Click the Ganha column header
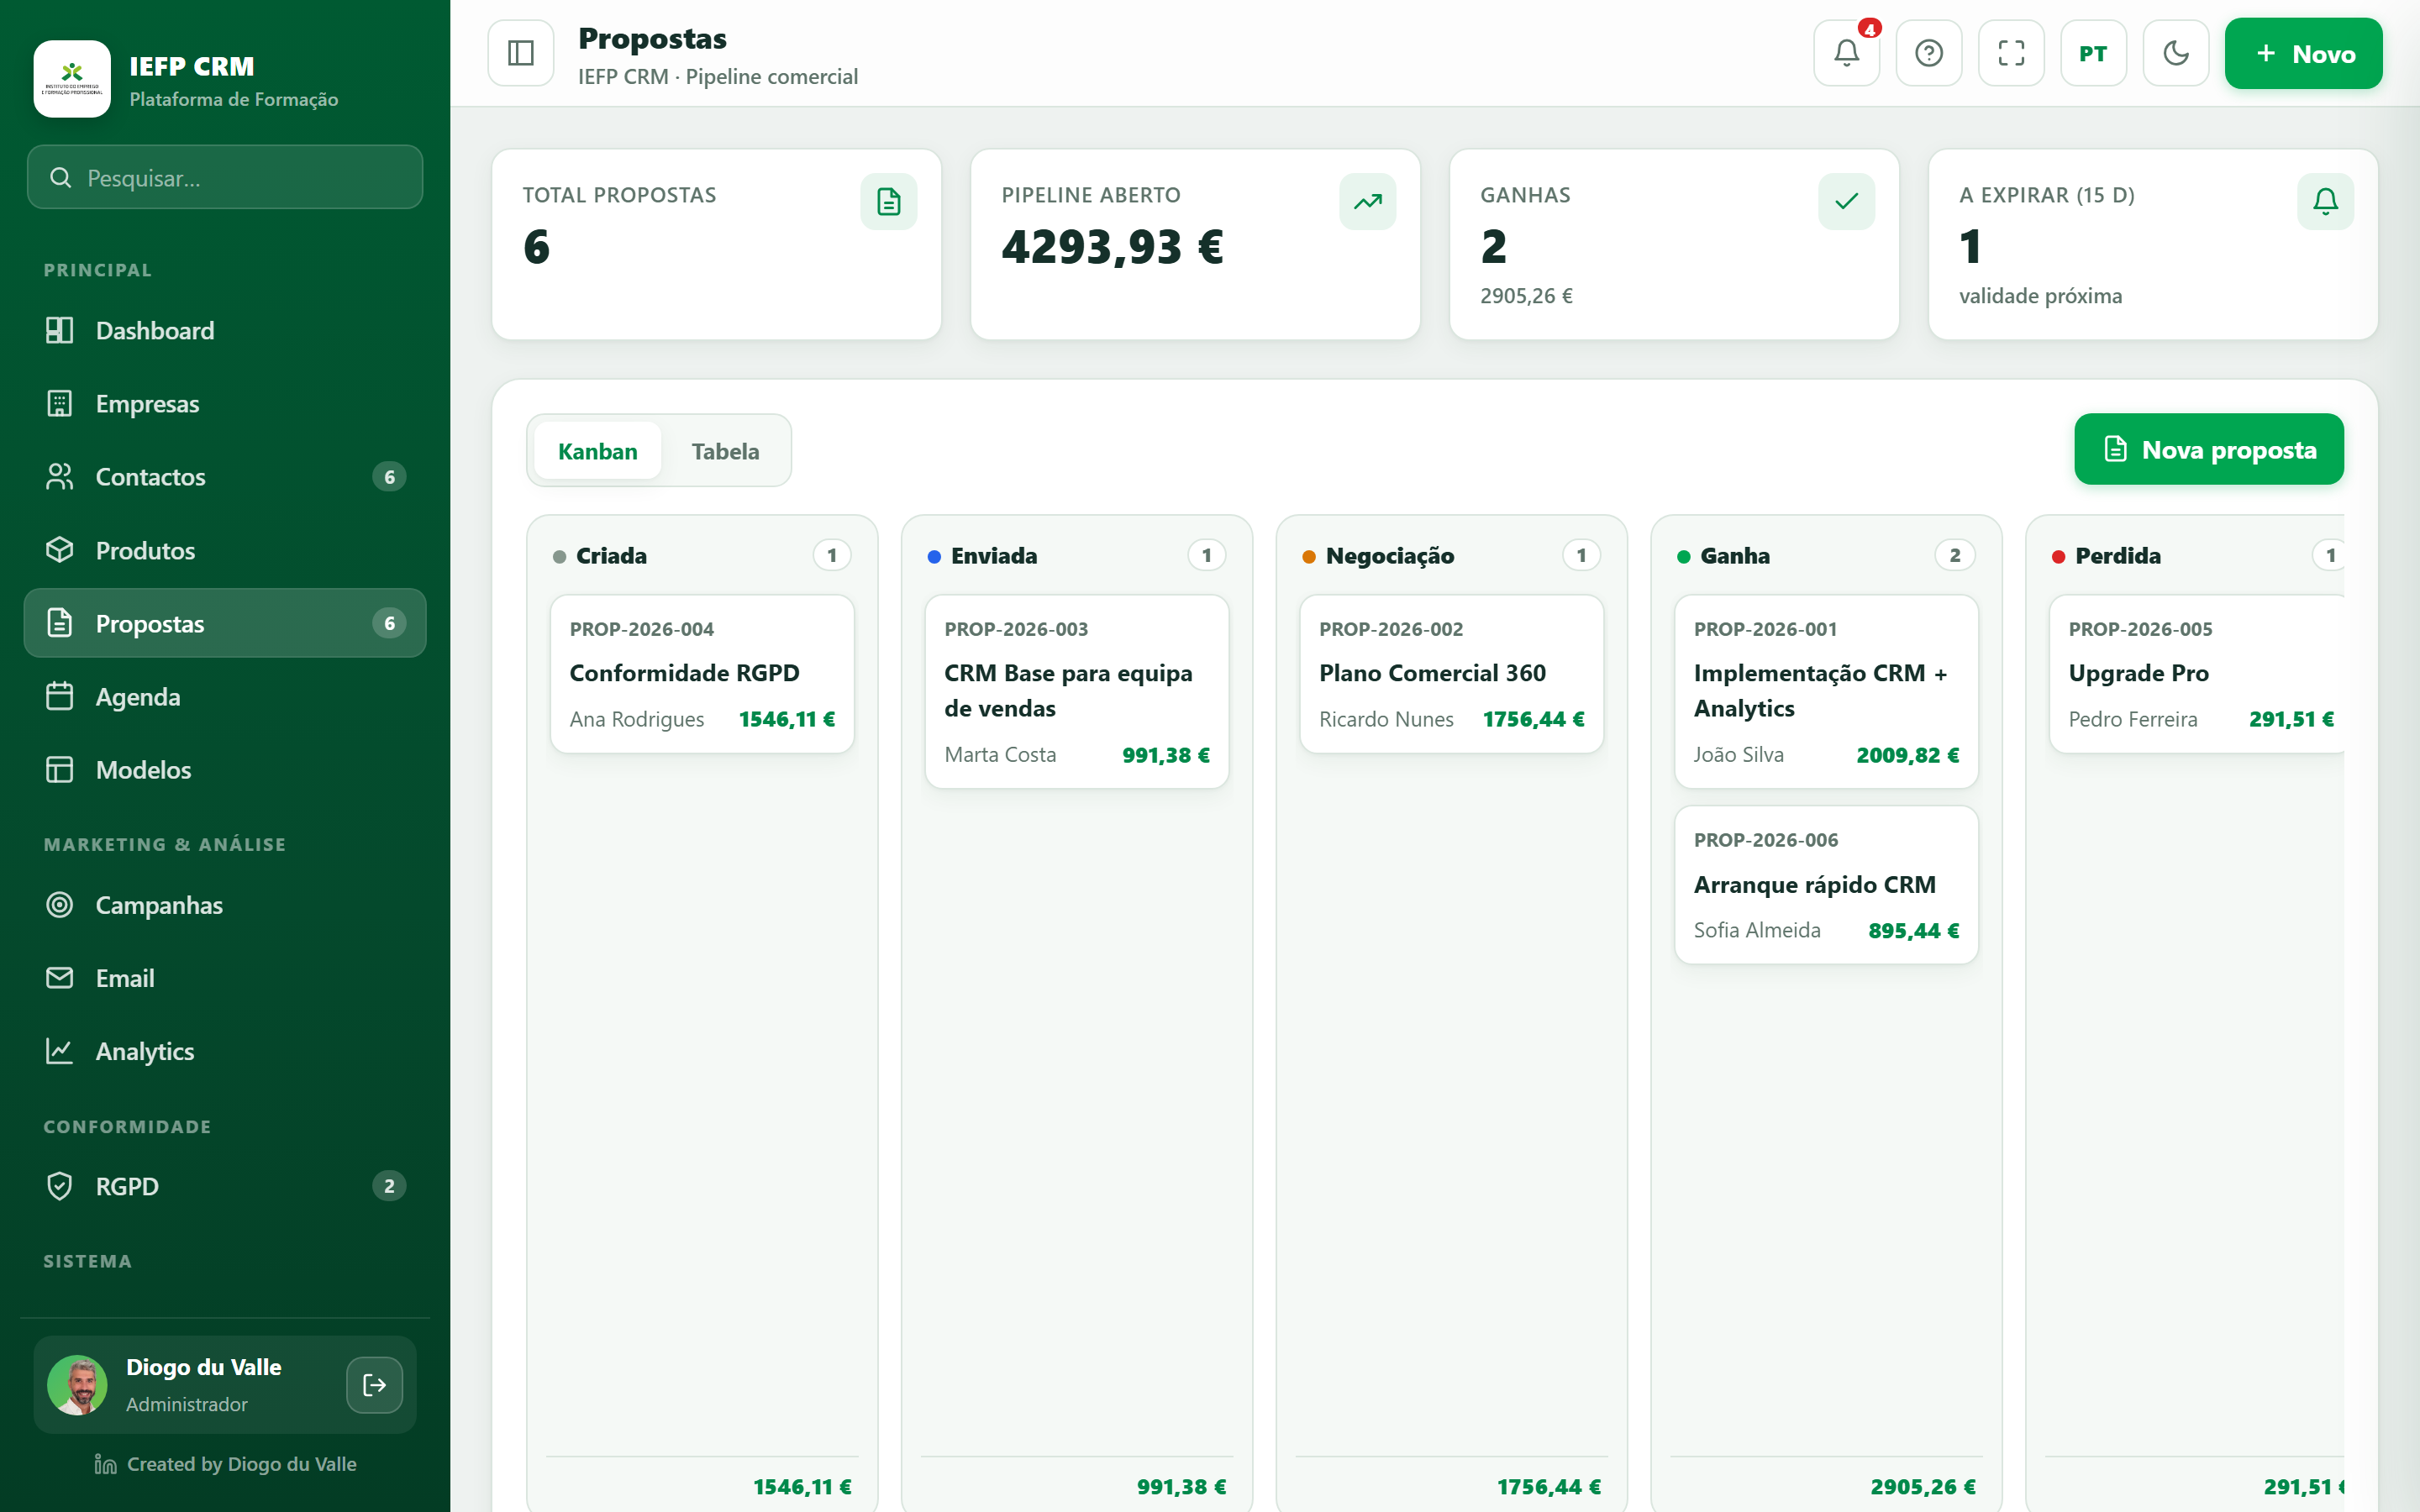This screenshot has height=1512, width=2420. [x=1826, y=555]
